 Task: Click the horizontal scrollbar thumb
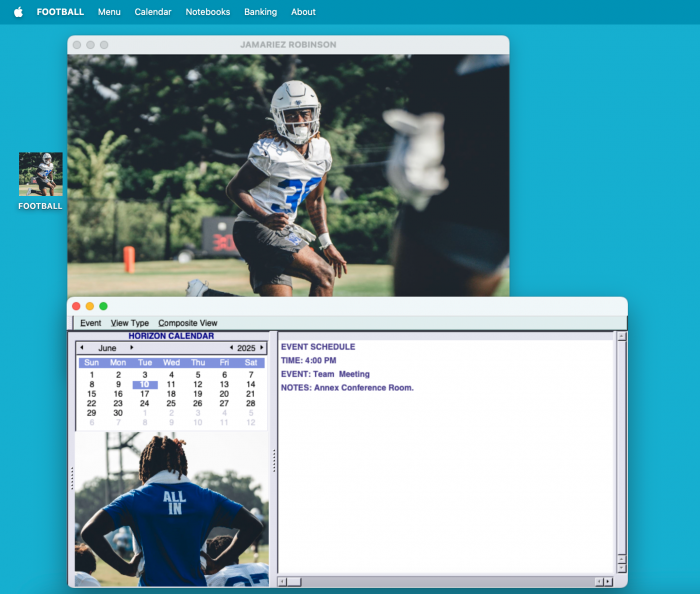click(x=295, y=581)
